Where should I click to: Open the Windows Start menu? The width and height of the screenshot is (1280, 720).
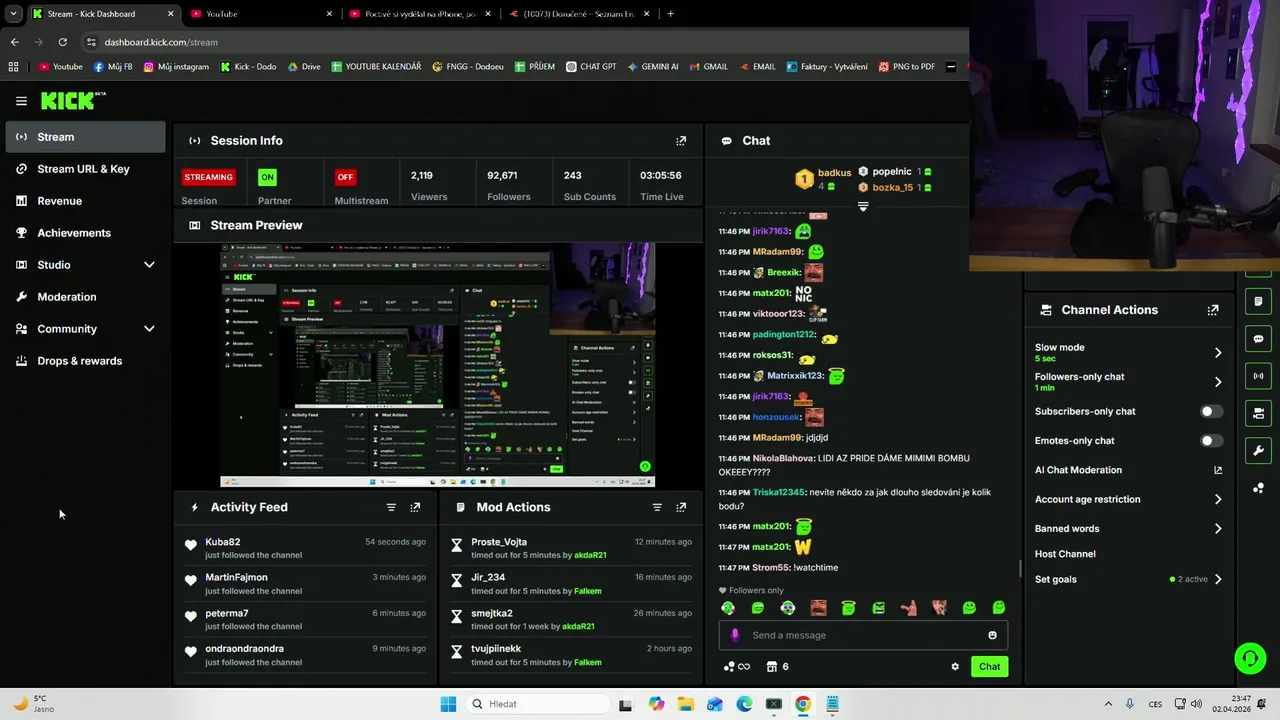click(447, 704)
